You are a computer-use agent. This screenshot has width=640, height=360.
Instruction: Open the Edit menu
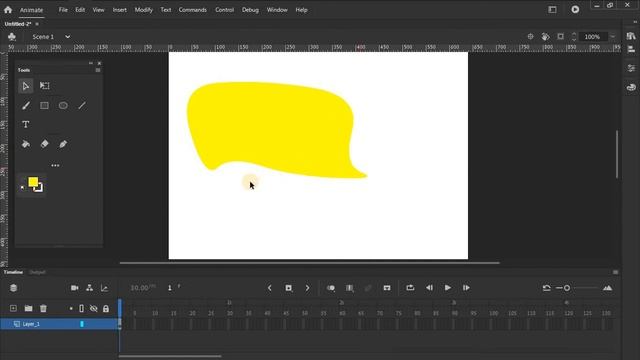(x=80, y=10)
